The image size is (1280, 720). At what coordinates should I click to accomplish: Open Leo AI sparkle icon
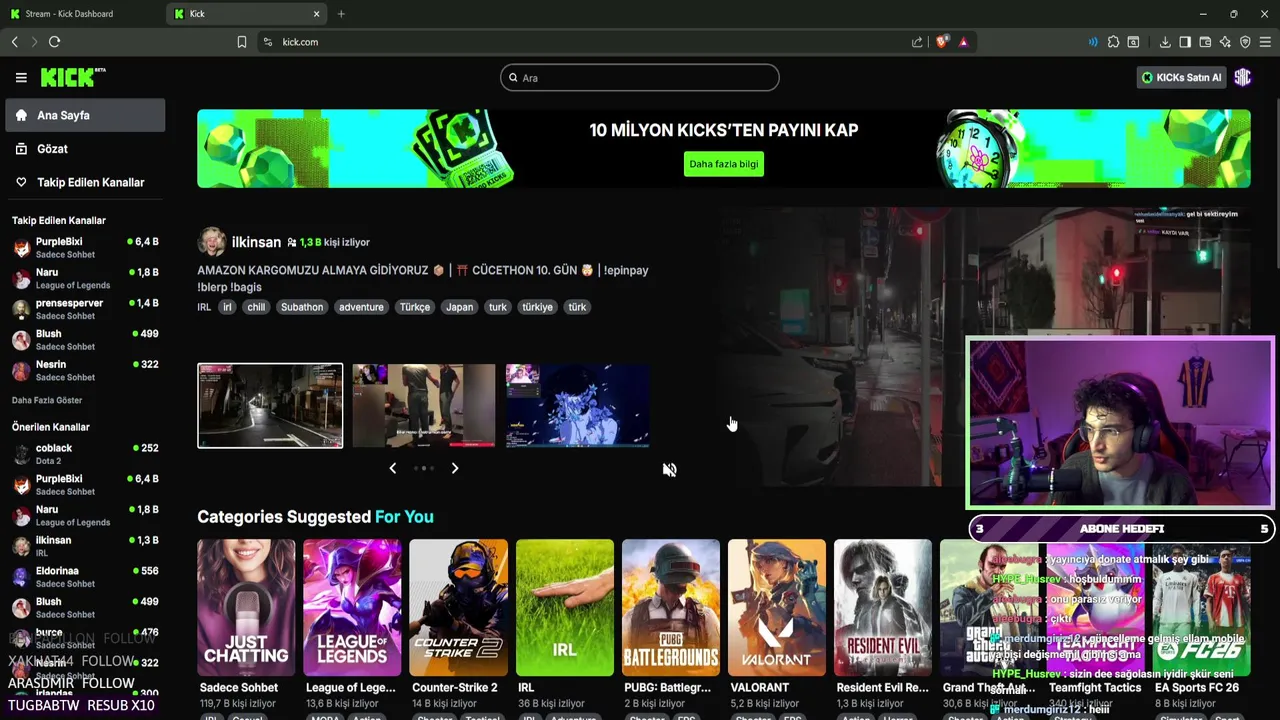(1225, 42)
